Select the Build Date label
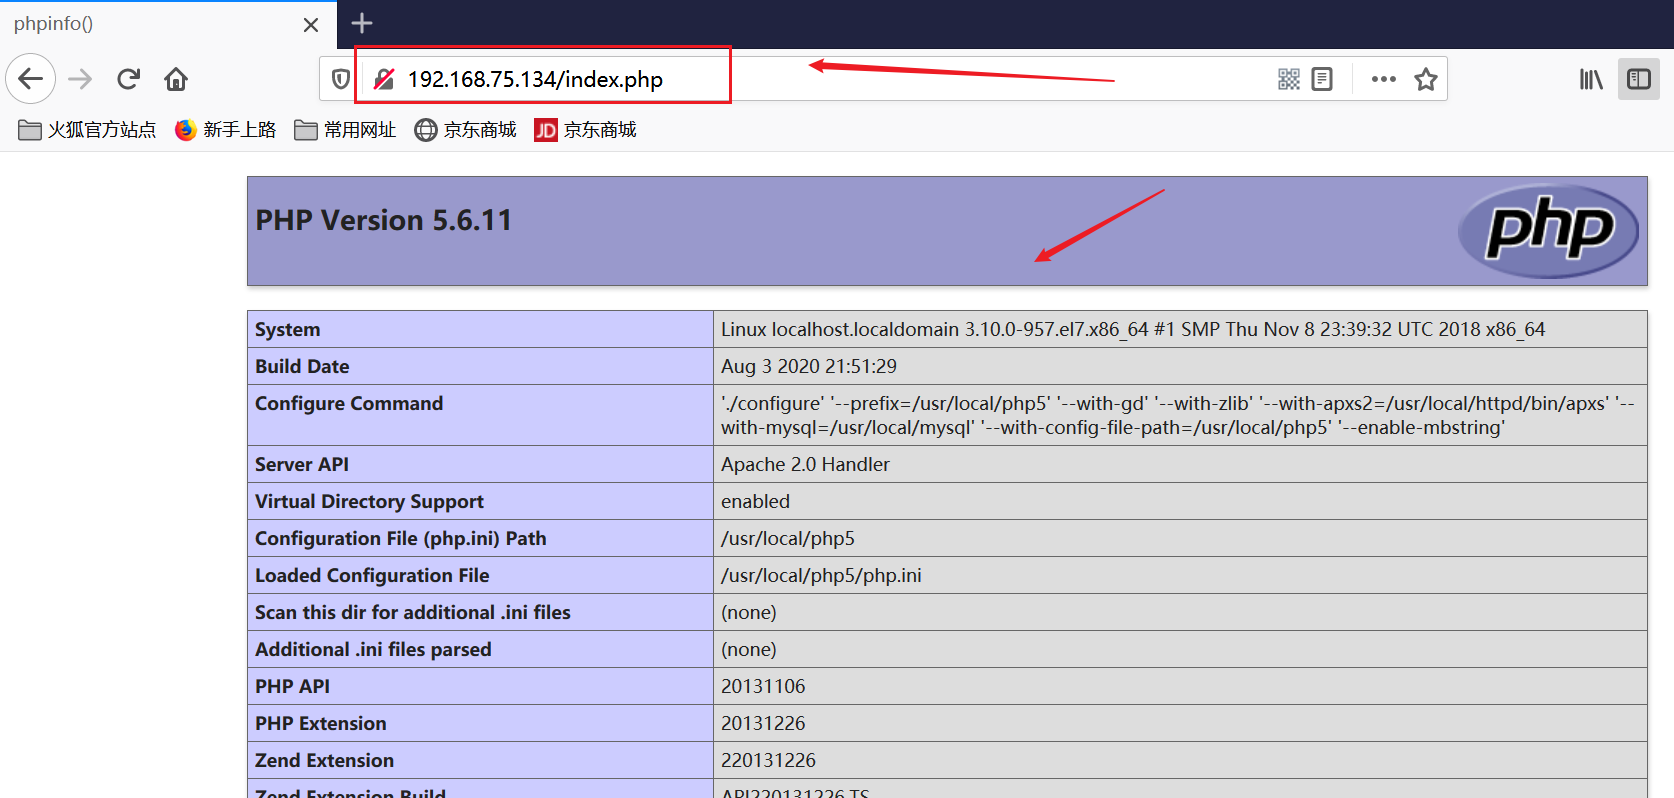Screen dimensions: 1674x798 (302, 366)
